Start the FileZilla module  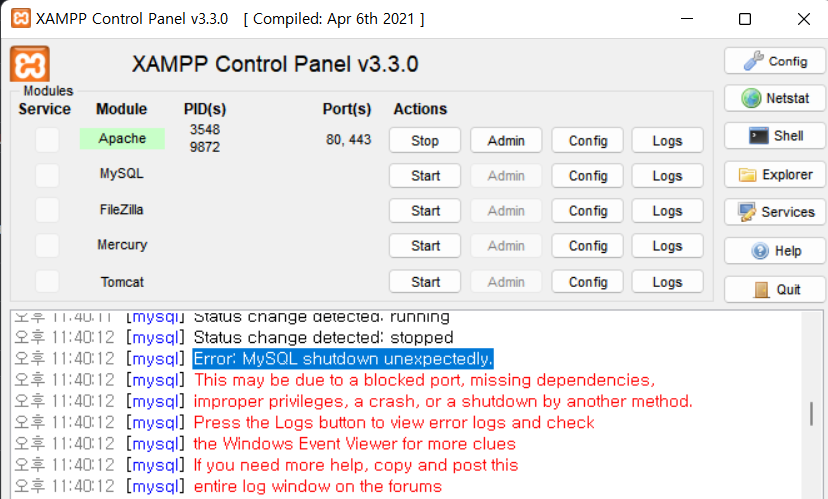pos(425,211)
